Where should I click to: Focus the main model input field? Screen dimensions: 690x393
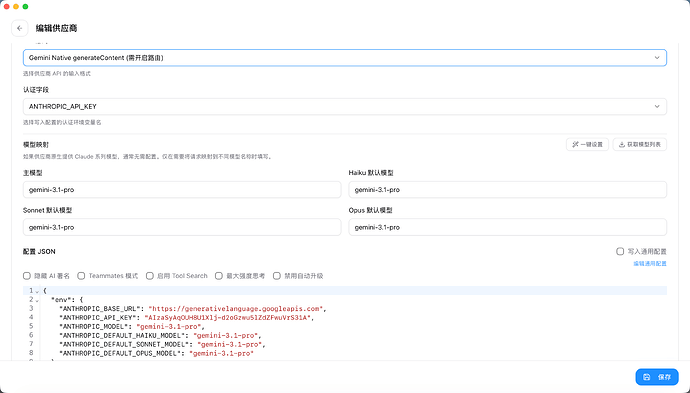coord(182,190)
